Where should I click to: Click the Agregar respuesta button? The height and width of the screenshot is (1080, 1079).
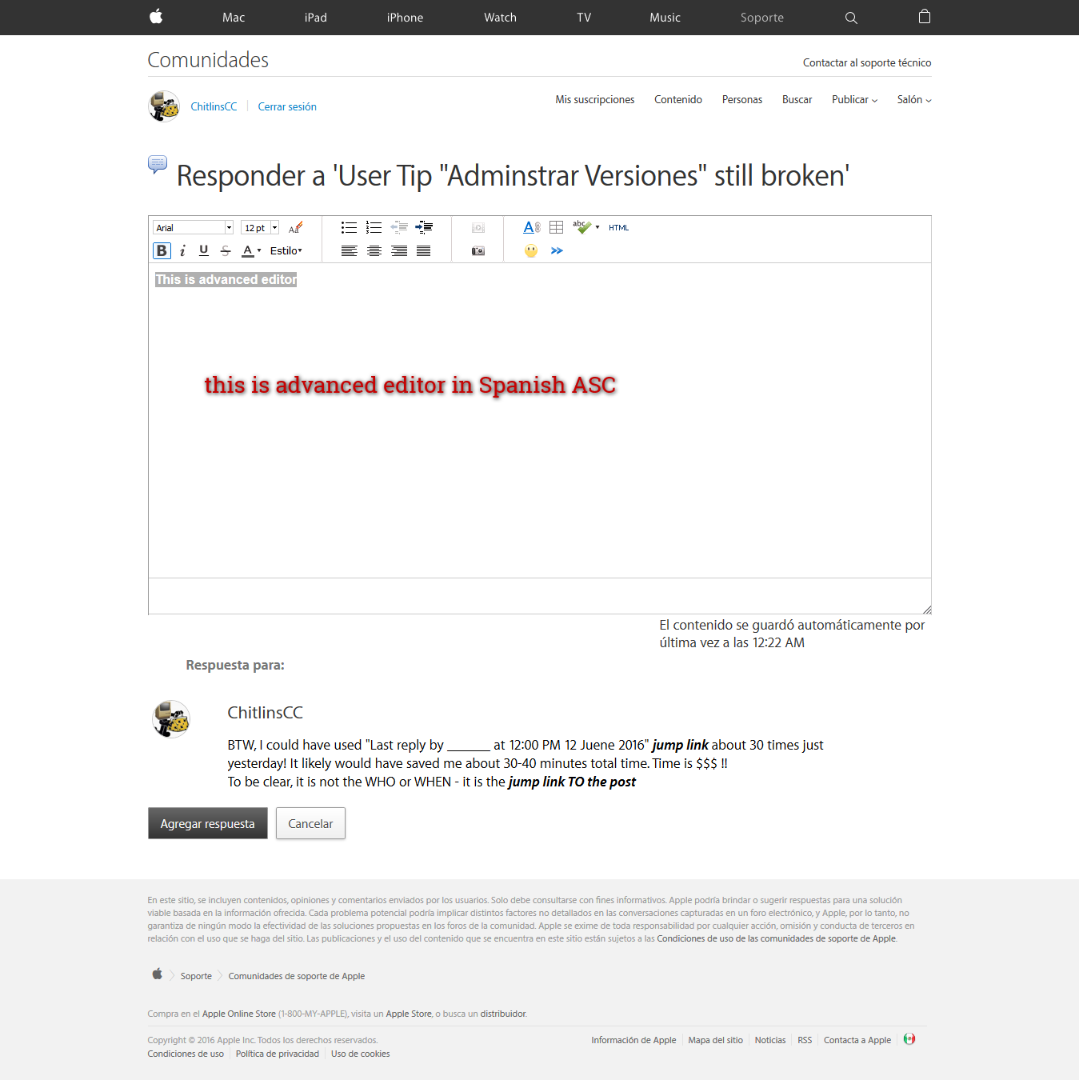pos(207,823)
